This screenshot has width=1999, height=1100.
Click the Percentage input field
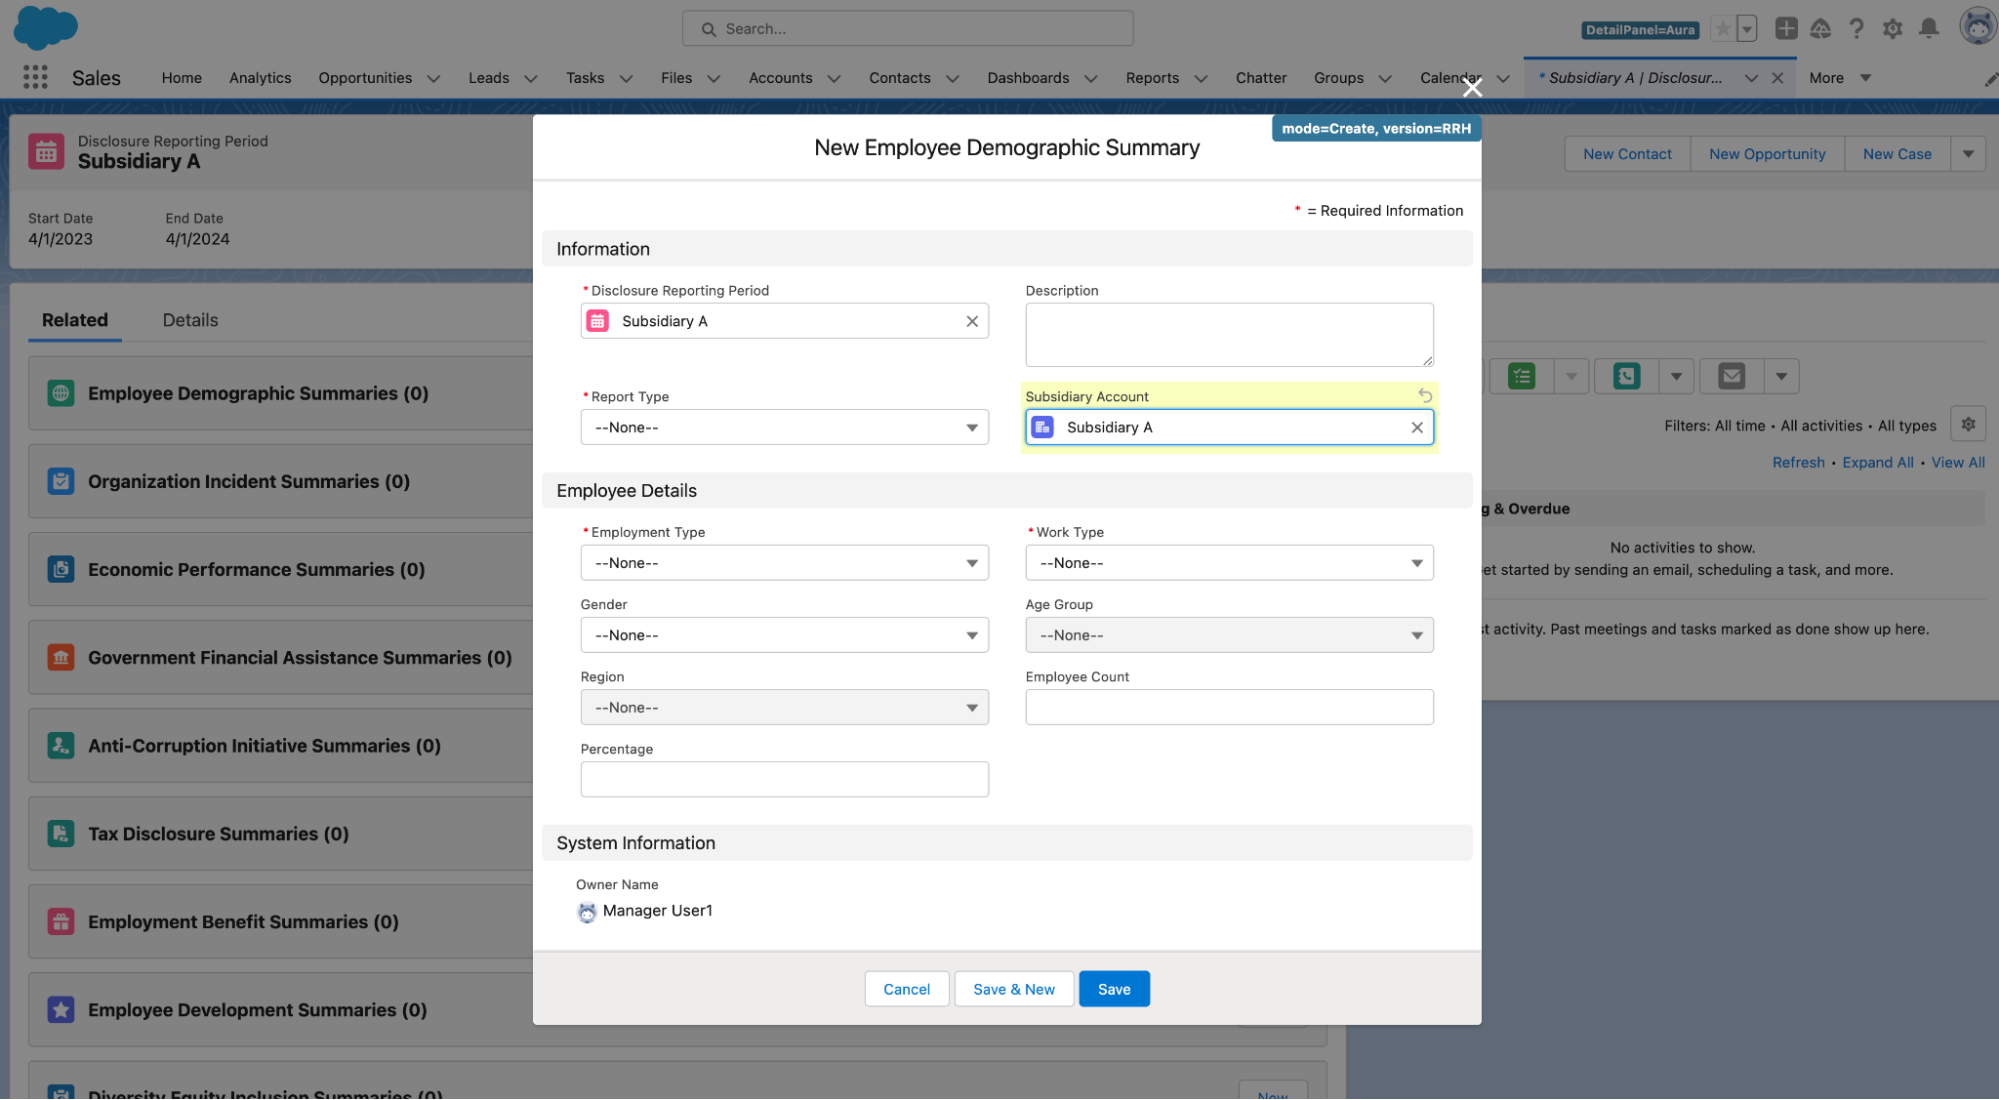tap(784, 778)
